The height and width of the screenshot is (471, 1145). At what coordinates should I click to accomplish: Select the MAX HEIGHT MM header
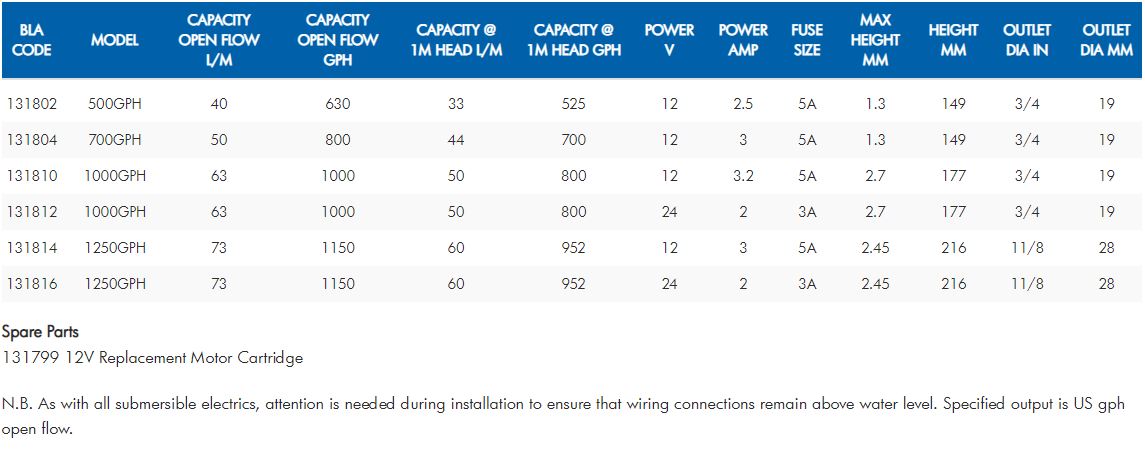[875, 40]
